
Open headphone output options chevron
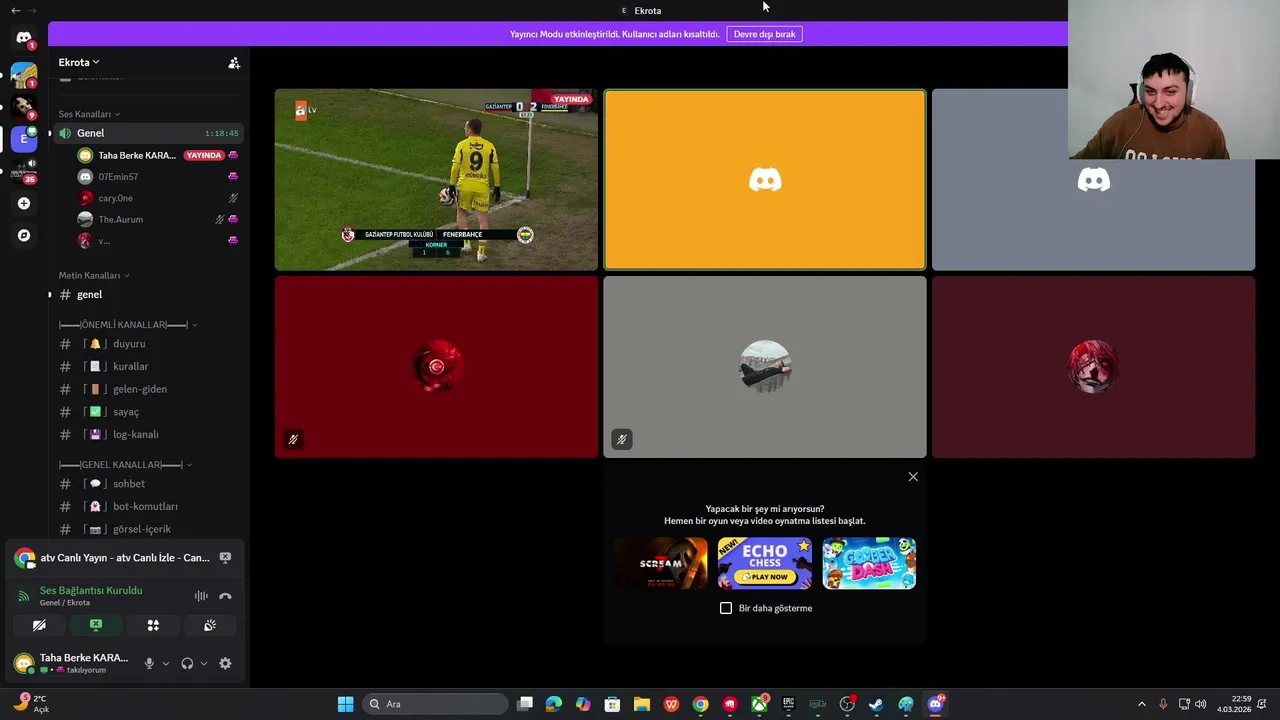point(204,663)
